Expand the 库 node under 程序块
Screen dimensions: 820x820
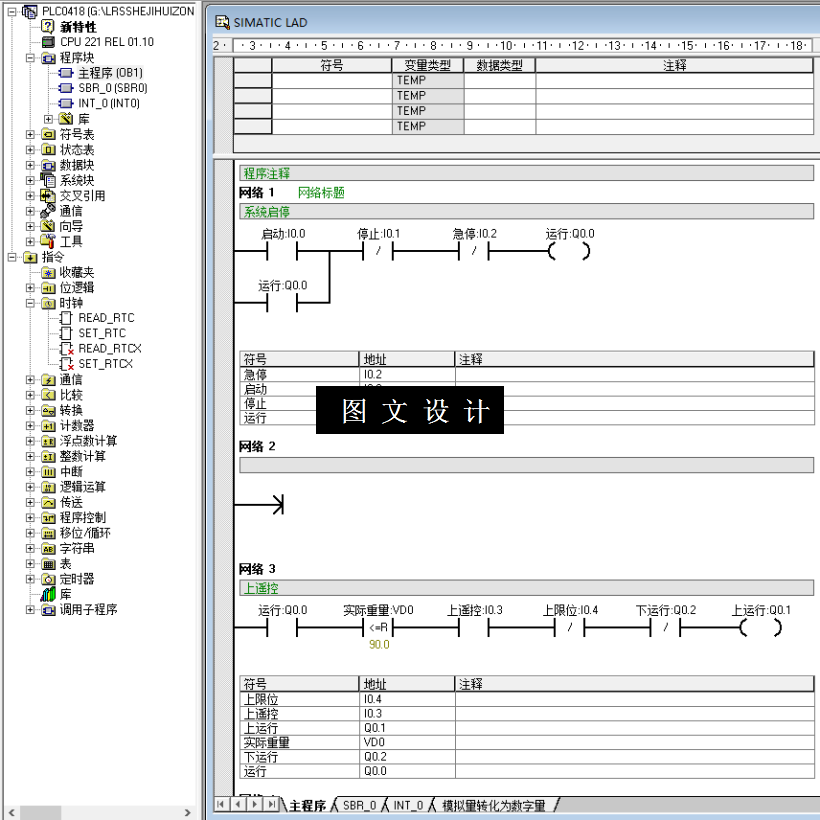pos(49,119)
